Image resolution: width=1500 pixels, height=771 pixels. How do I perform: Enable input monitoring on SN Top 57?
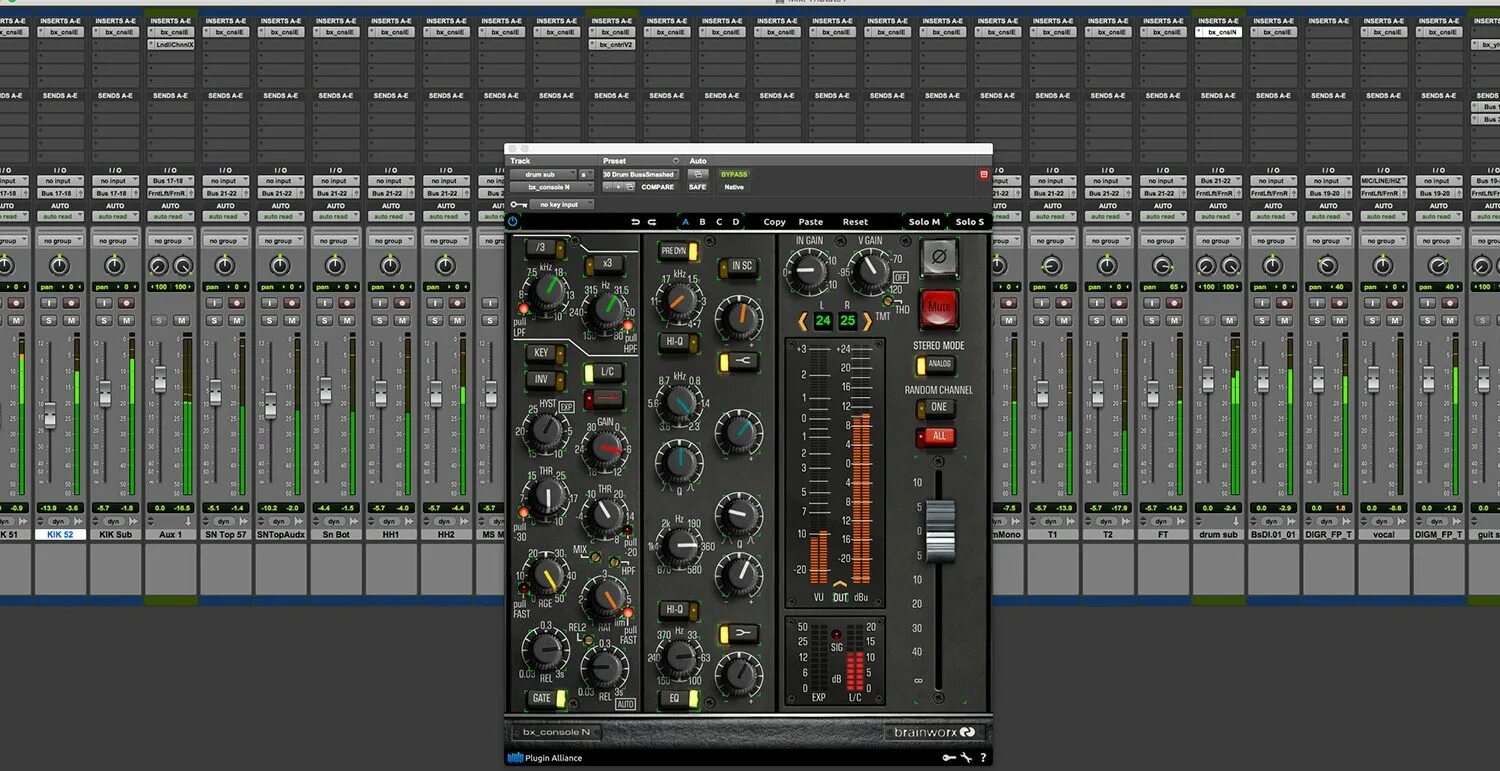[x=215, y=303]
